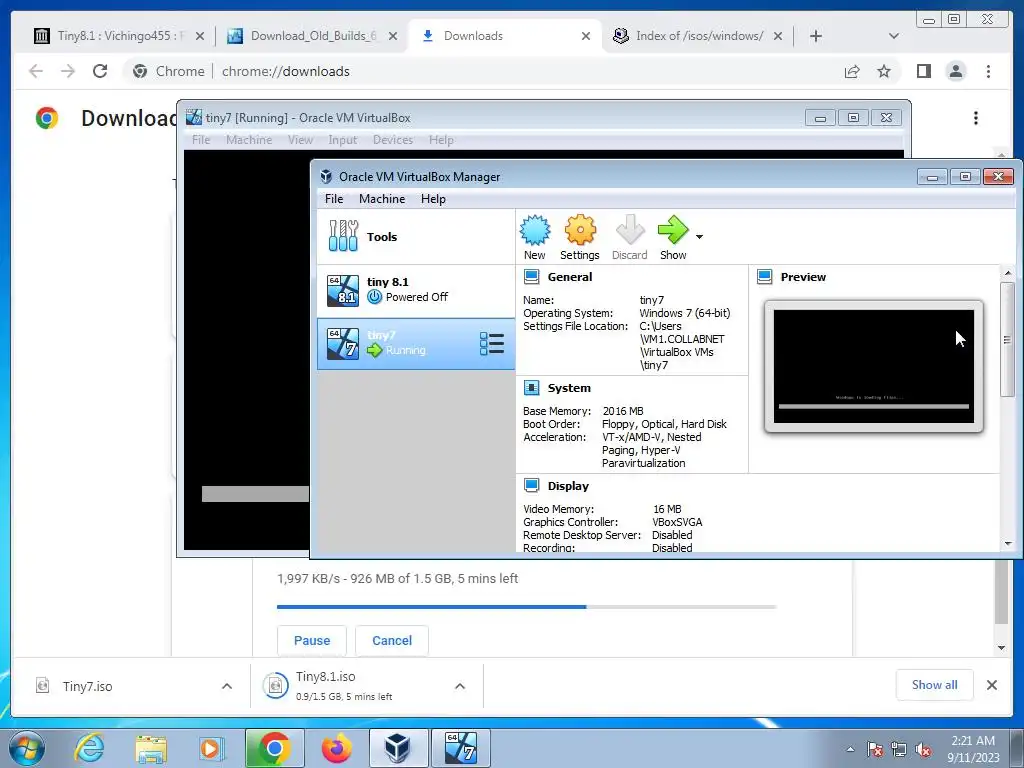Click the VirtualBox Manager details scrollbar
Screen dimensions: 1024x768
tap(1007, 340)
